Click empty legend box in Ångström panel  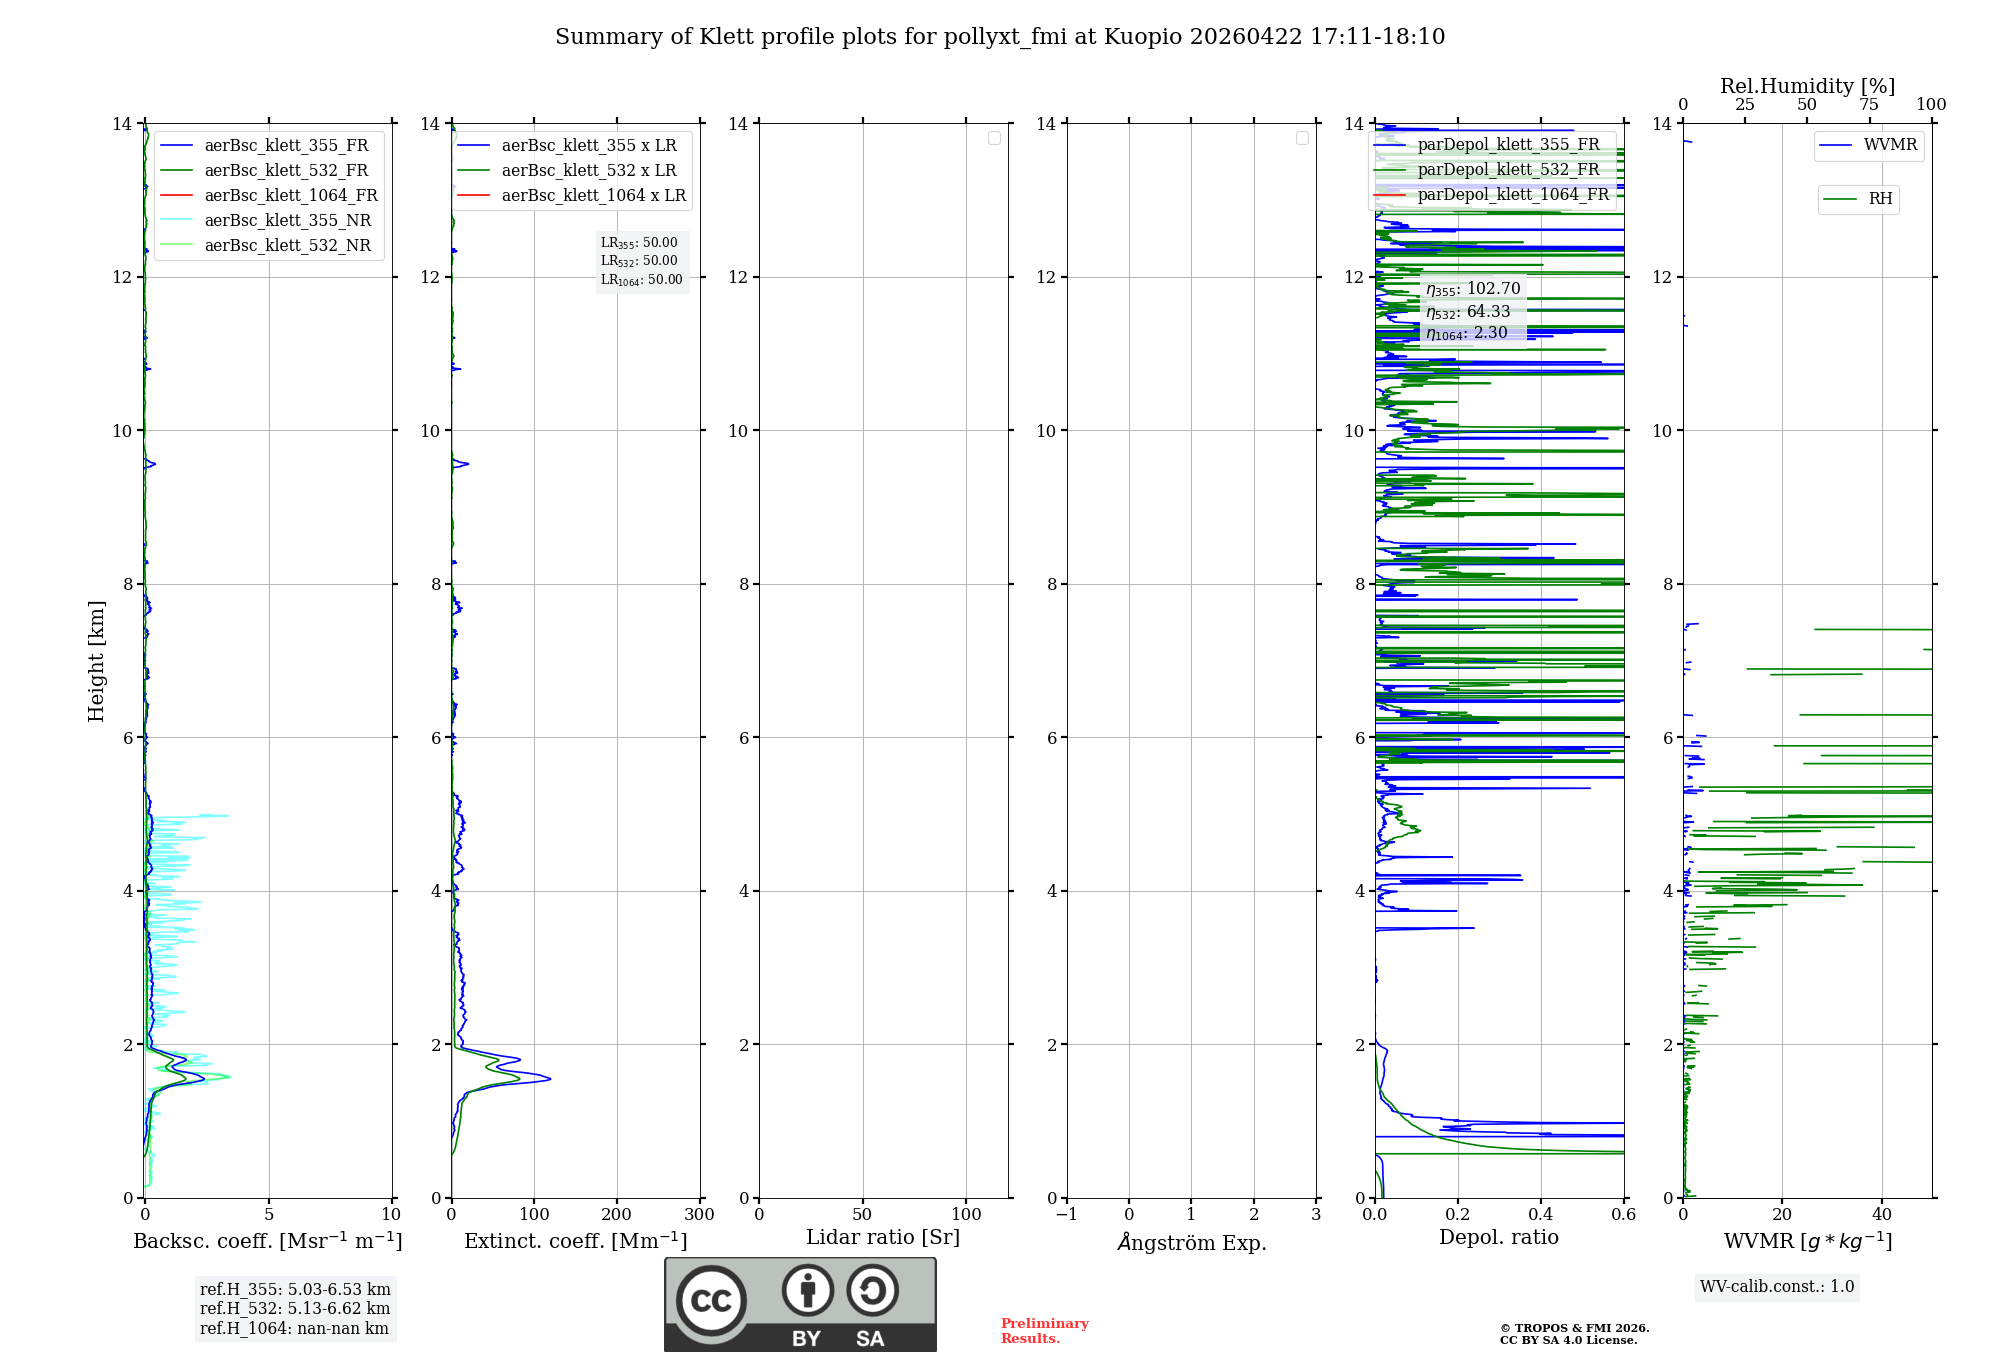coord(1302,138)
